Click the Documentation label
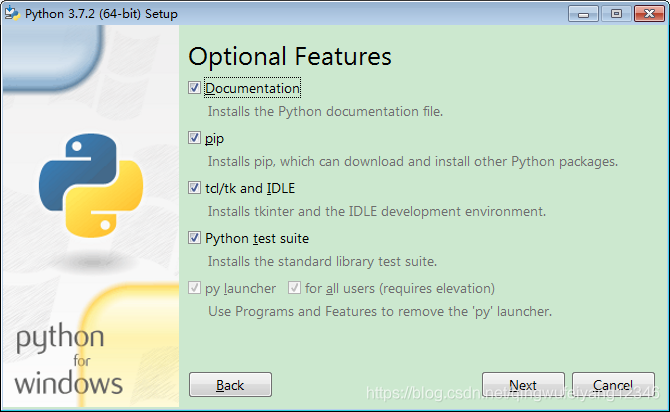The height and width of the screenshot is (412, 670). pos(253,88)
